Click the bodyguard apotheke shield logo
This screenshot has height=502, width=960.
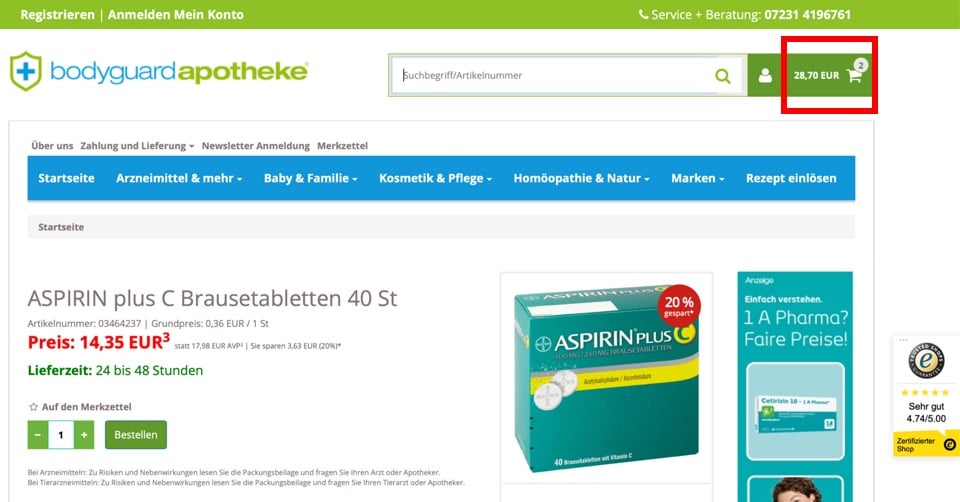coord(26,72)
